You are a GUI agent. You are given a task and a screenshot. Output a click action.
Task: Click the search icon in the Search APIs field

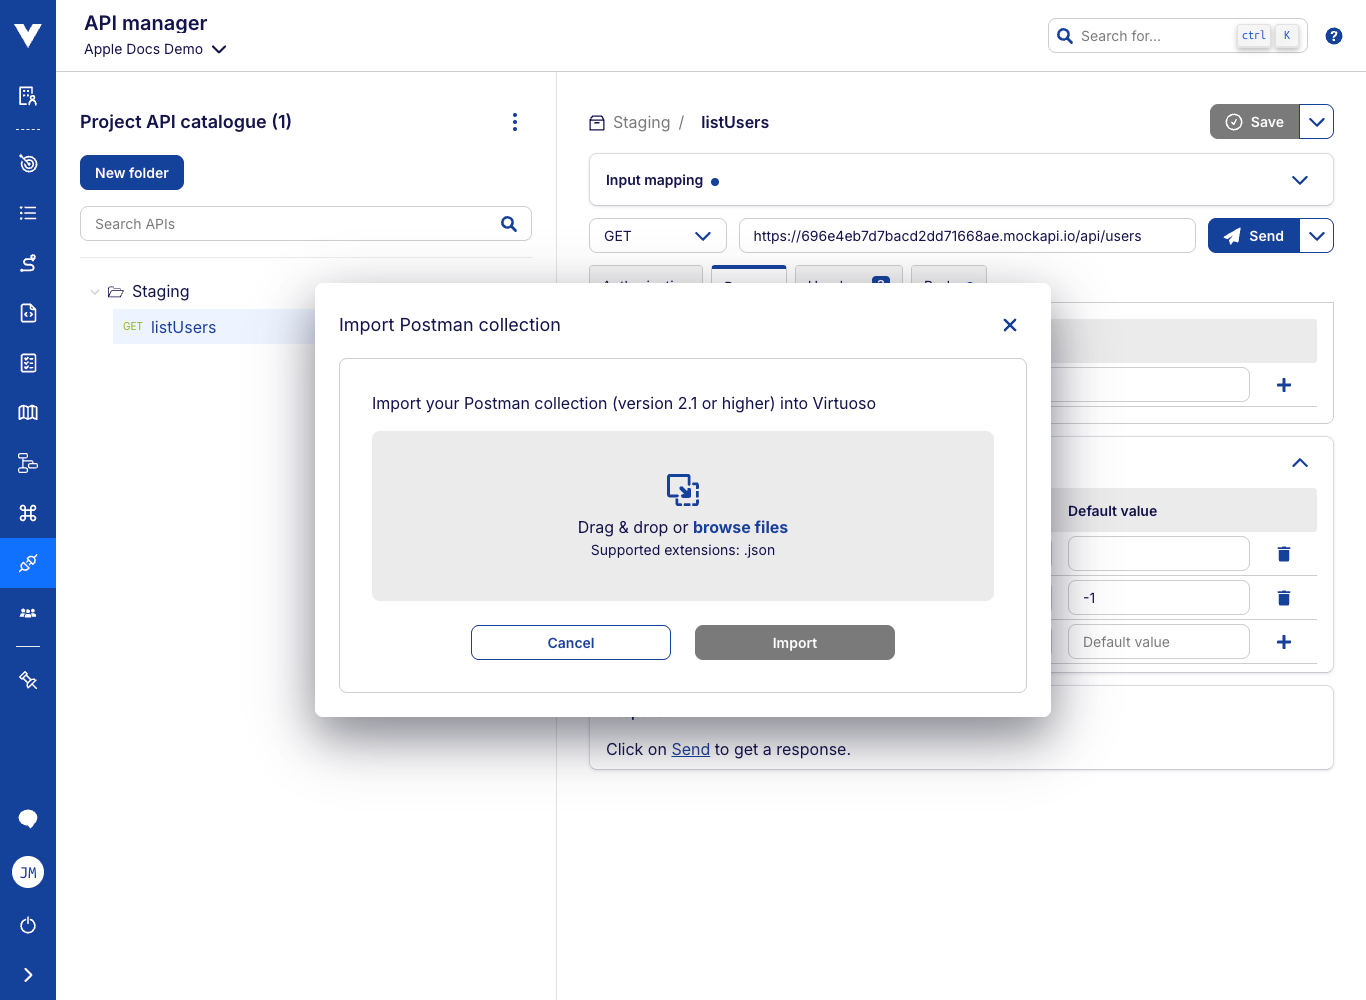pyautogui.click(x=509, y=223)
